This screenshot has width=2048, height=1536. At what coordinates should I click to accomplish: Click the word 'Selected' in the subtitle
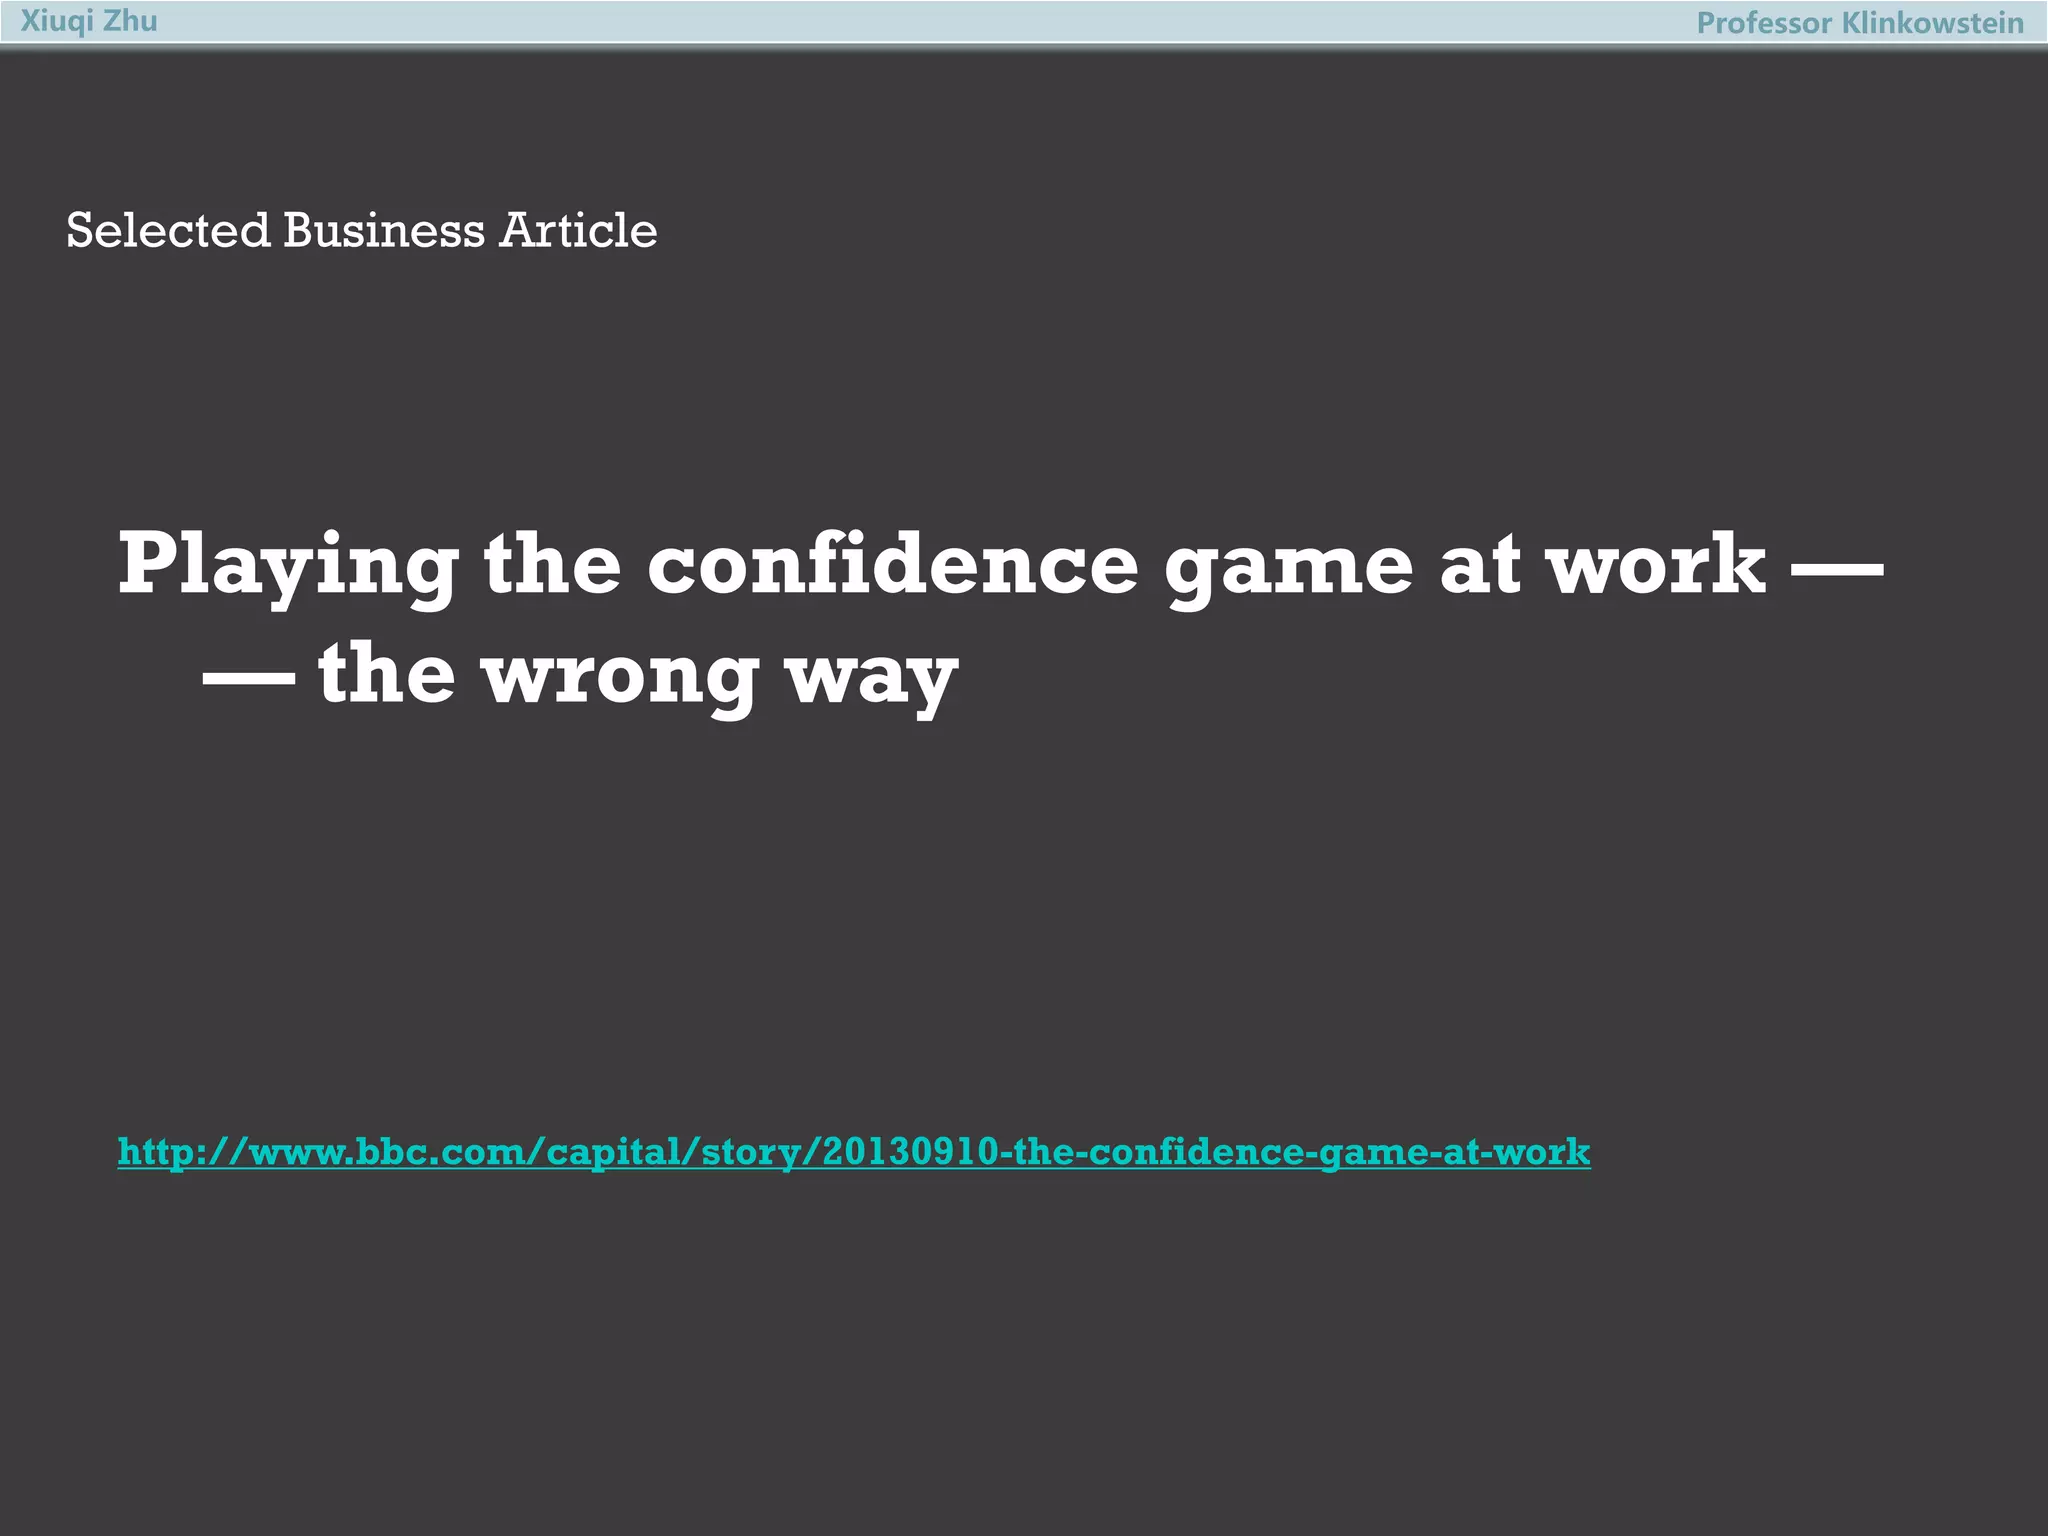(168, 231)
